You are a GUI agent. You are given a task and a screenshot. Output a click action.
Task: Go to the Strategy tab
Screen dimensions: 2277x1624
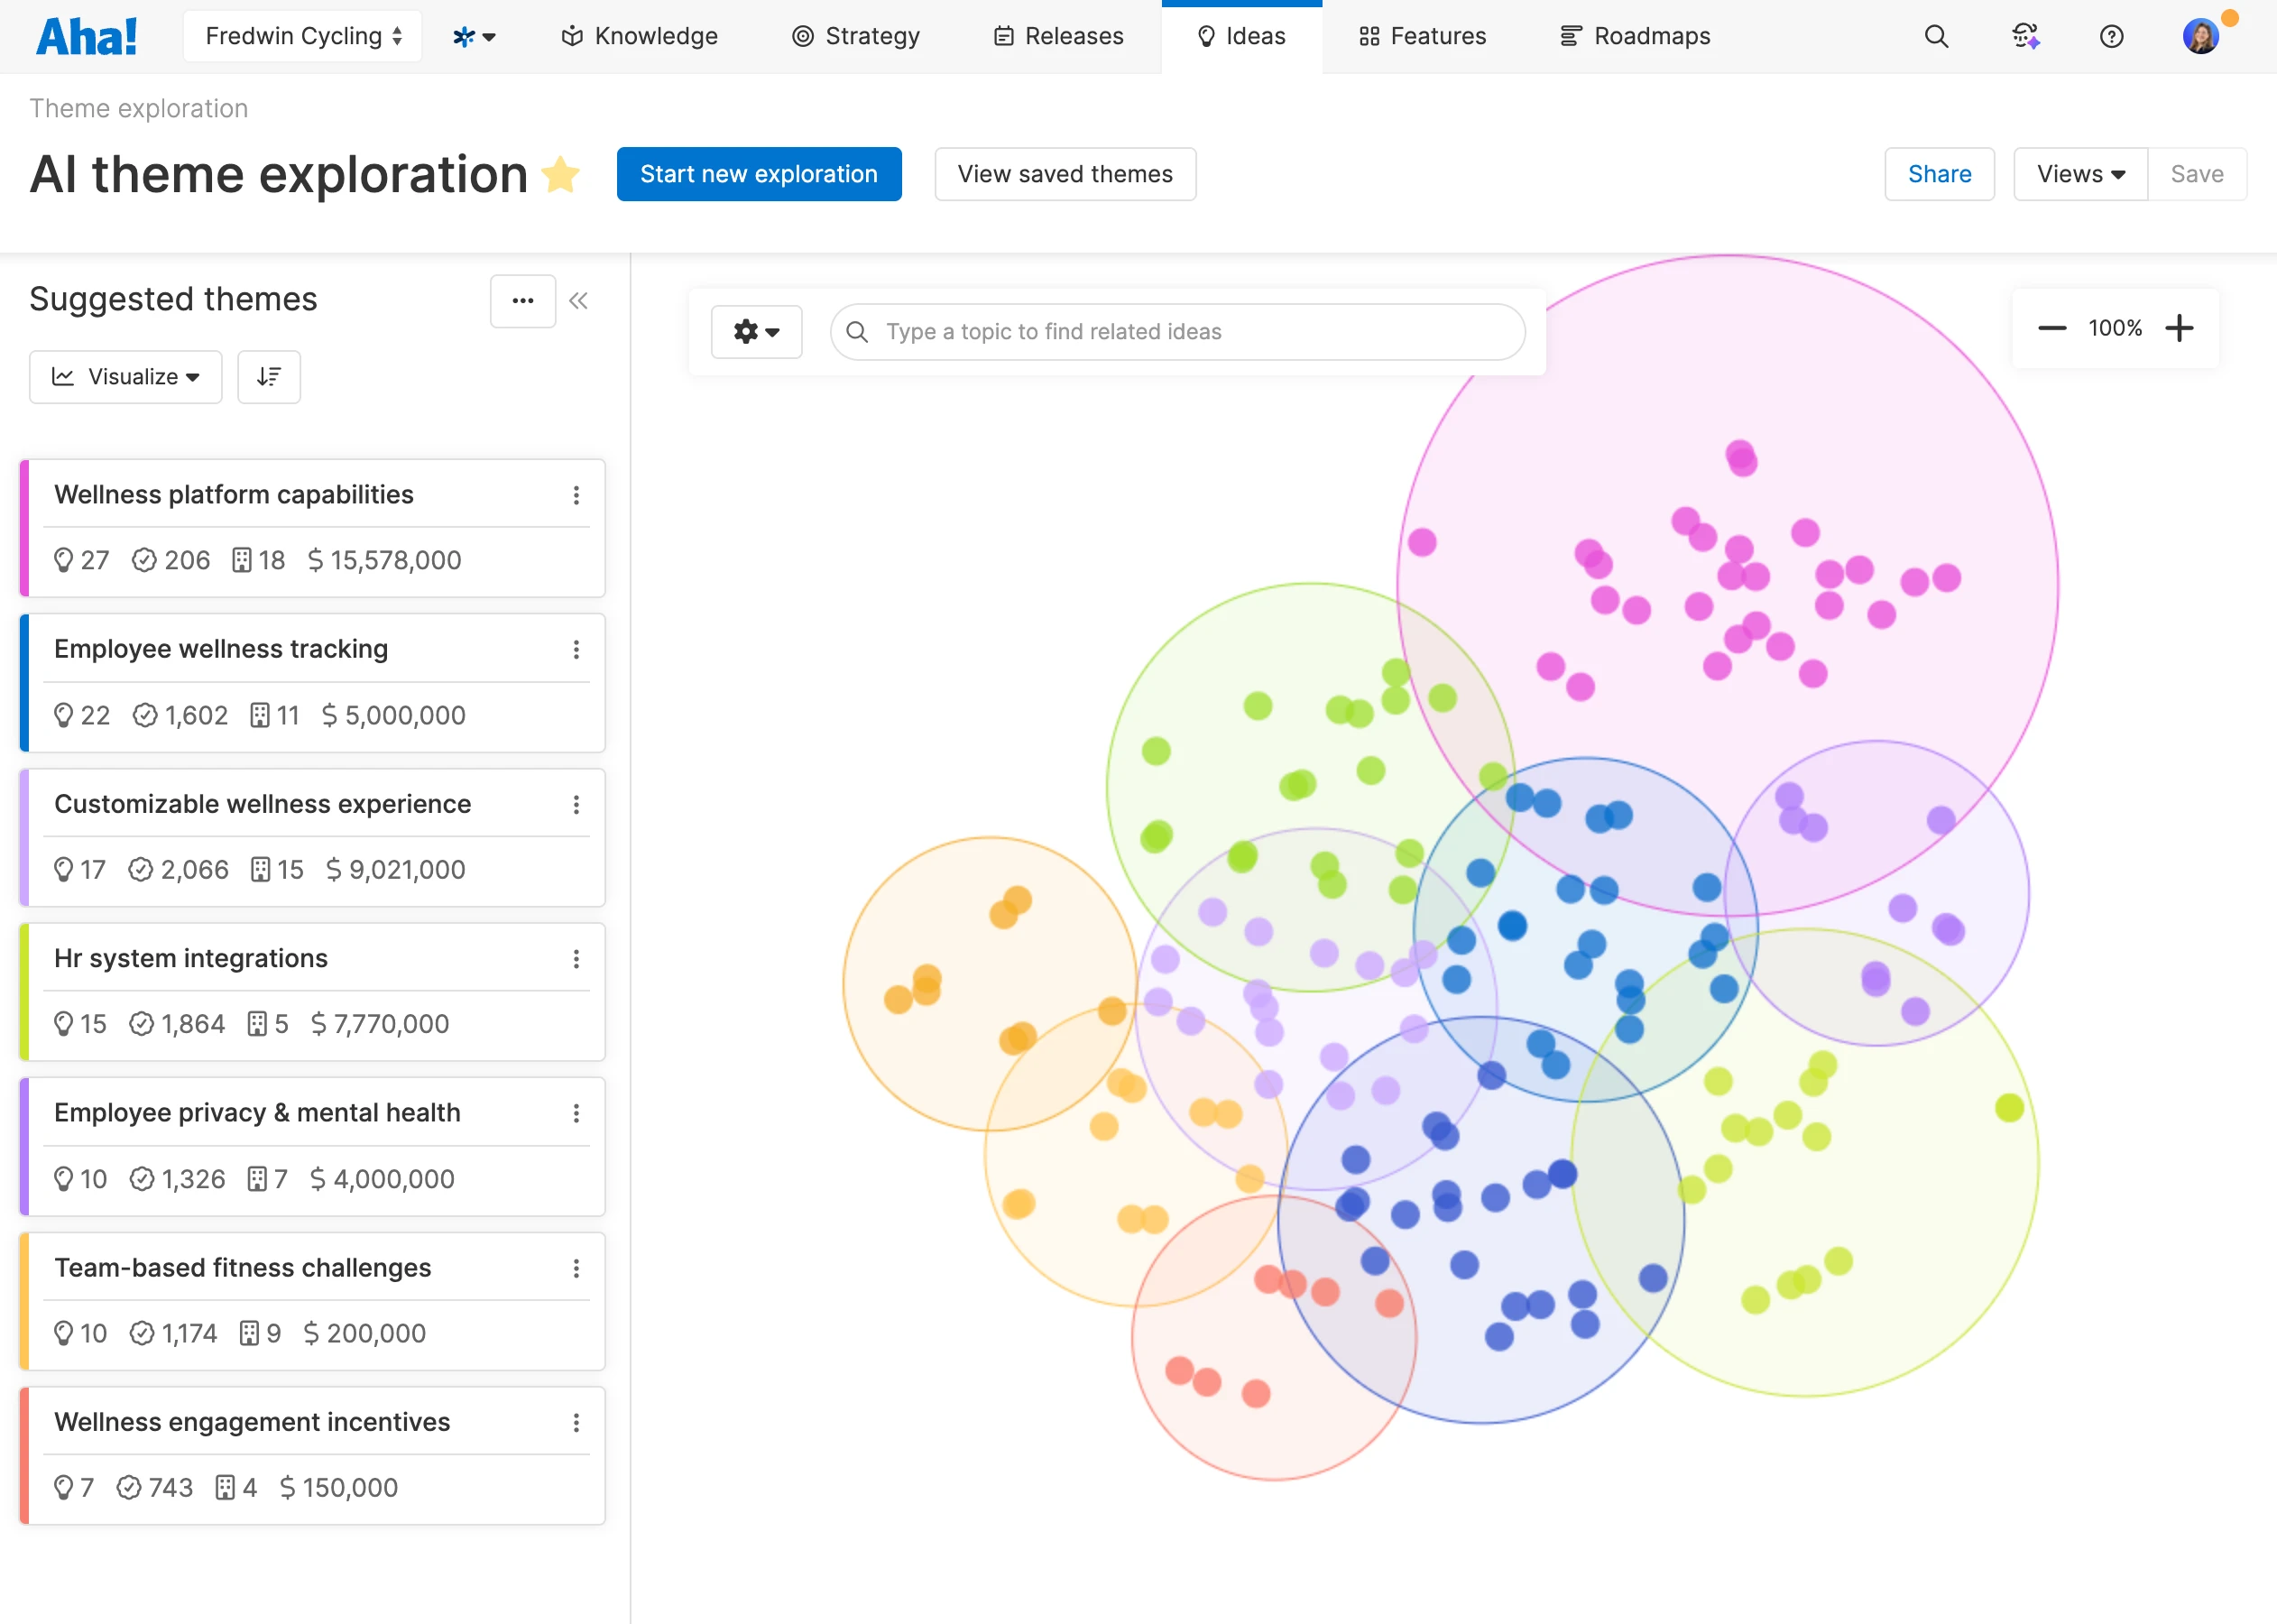click(856, 37)
